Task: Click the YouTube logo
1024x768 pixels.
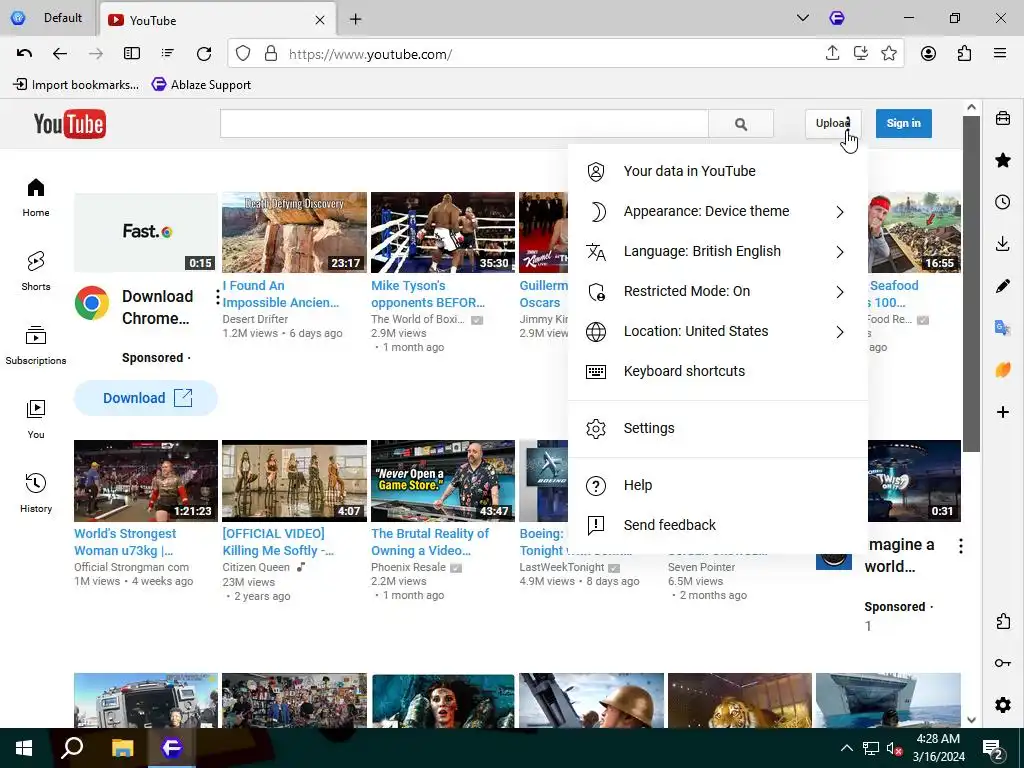Action: click(69, 124)
